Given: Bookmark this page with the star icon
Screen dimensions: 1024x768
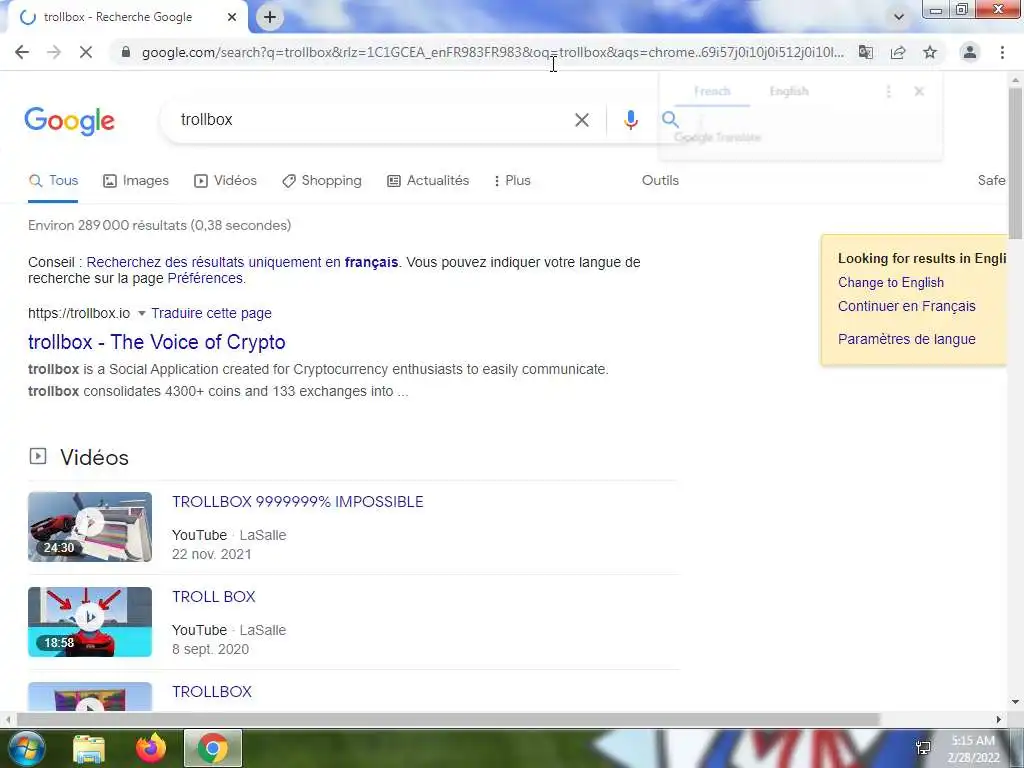Looking at the screenshot, I should tap(930, 52).
